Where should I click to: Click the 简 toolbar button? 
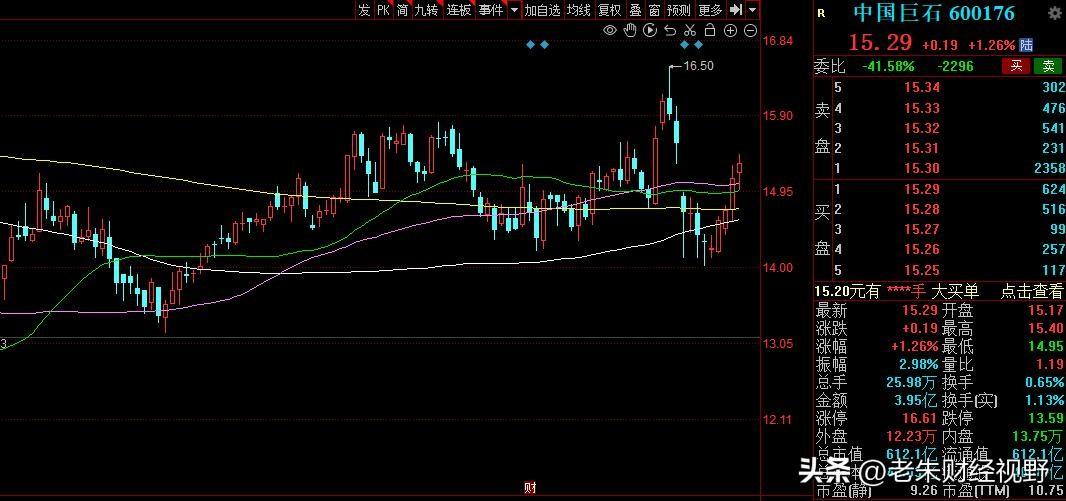coord(402,10)
